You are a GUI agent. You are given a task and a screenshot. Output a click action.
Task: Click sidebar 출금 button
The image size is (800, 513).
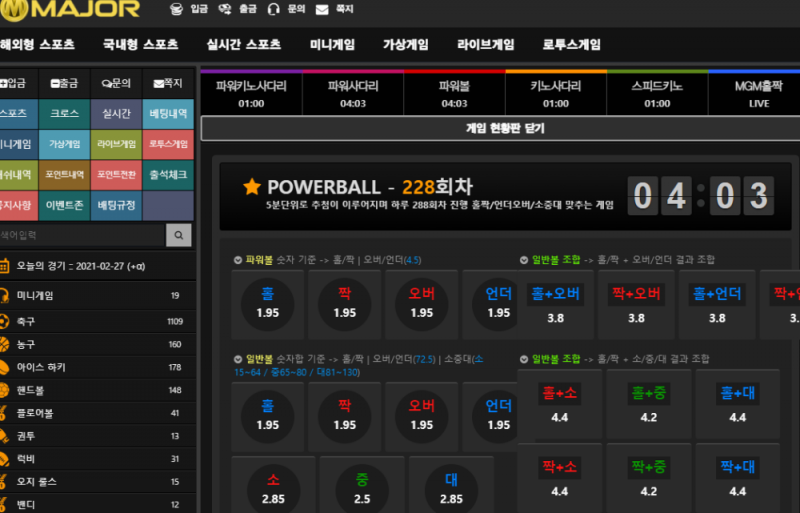[65, 83]
